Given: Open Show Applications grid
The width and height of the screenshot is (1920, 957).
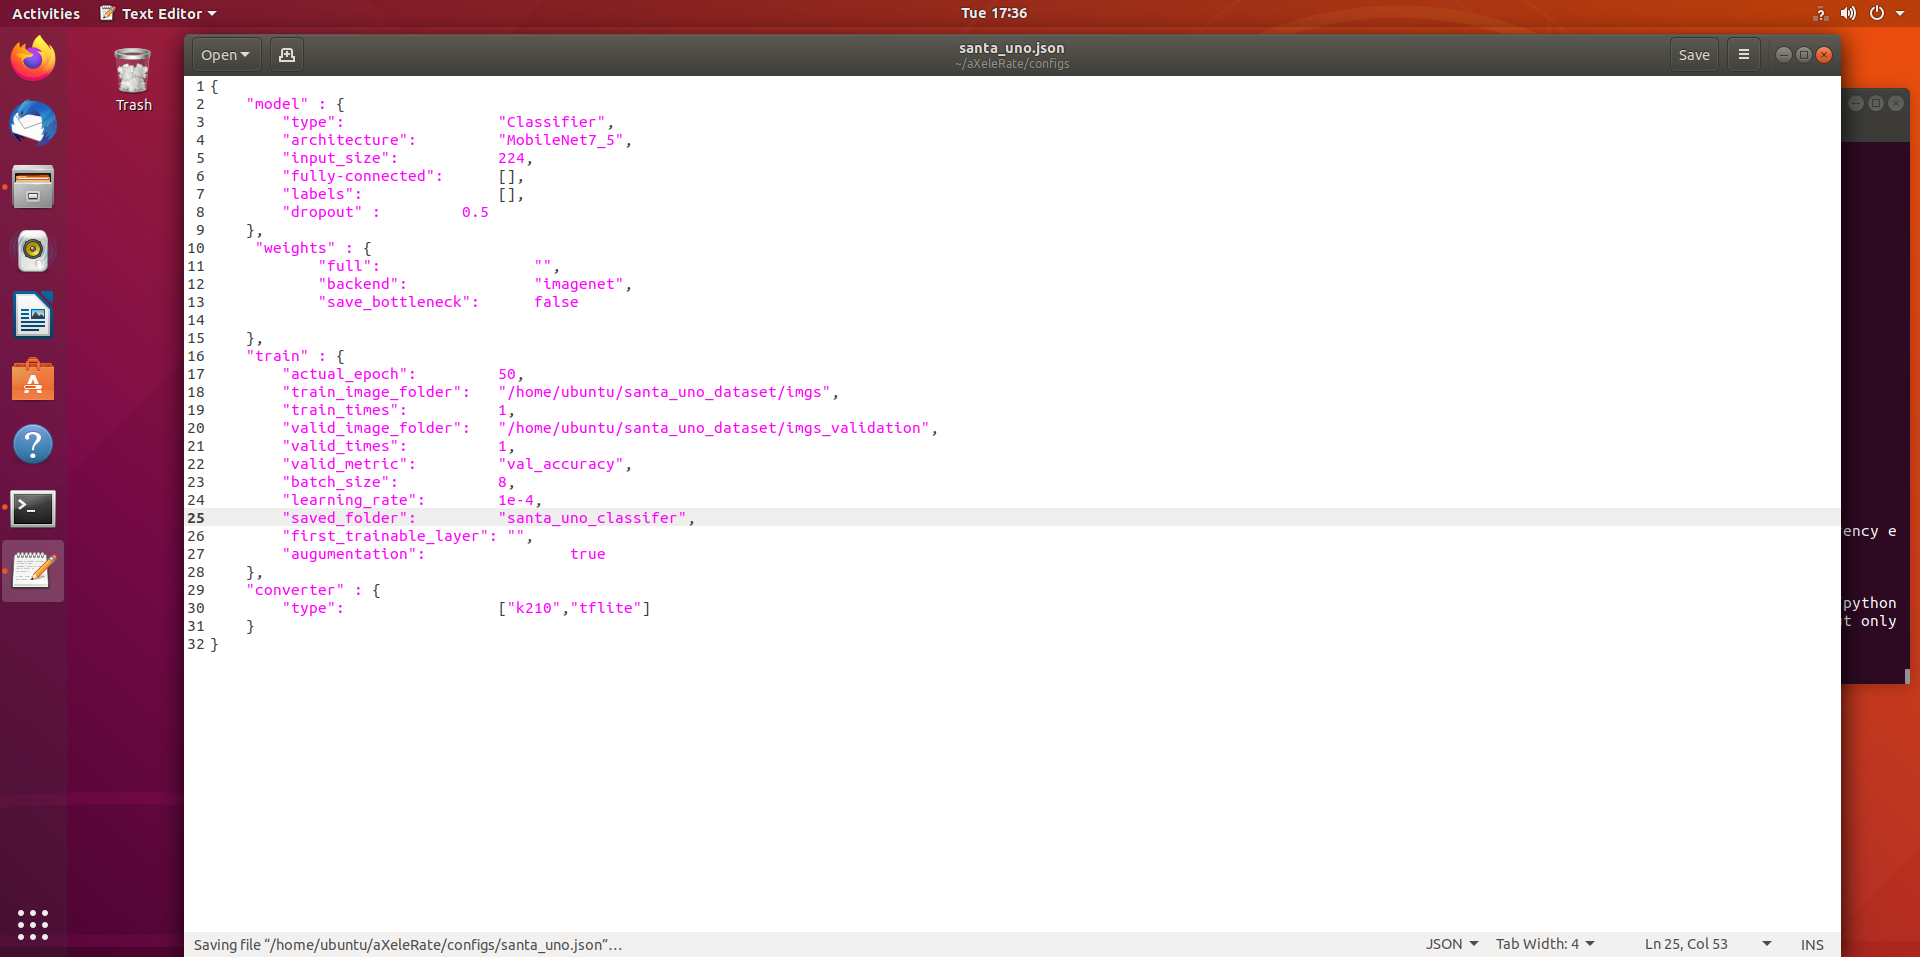Looking at the screenshot, I should coord(33,925).
